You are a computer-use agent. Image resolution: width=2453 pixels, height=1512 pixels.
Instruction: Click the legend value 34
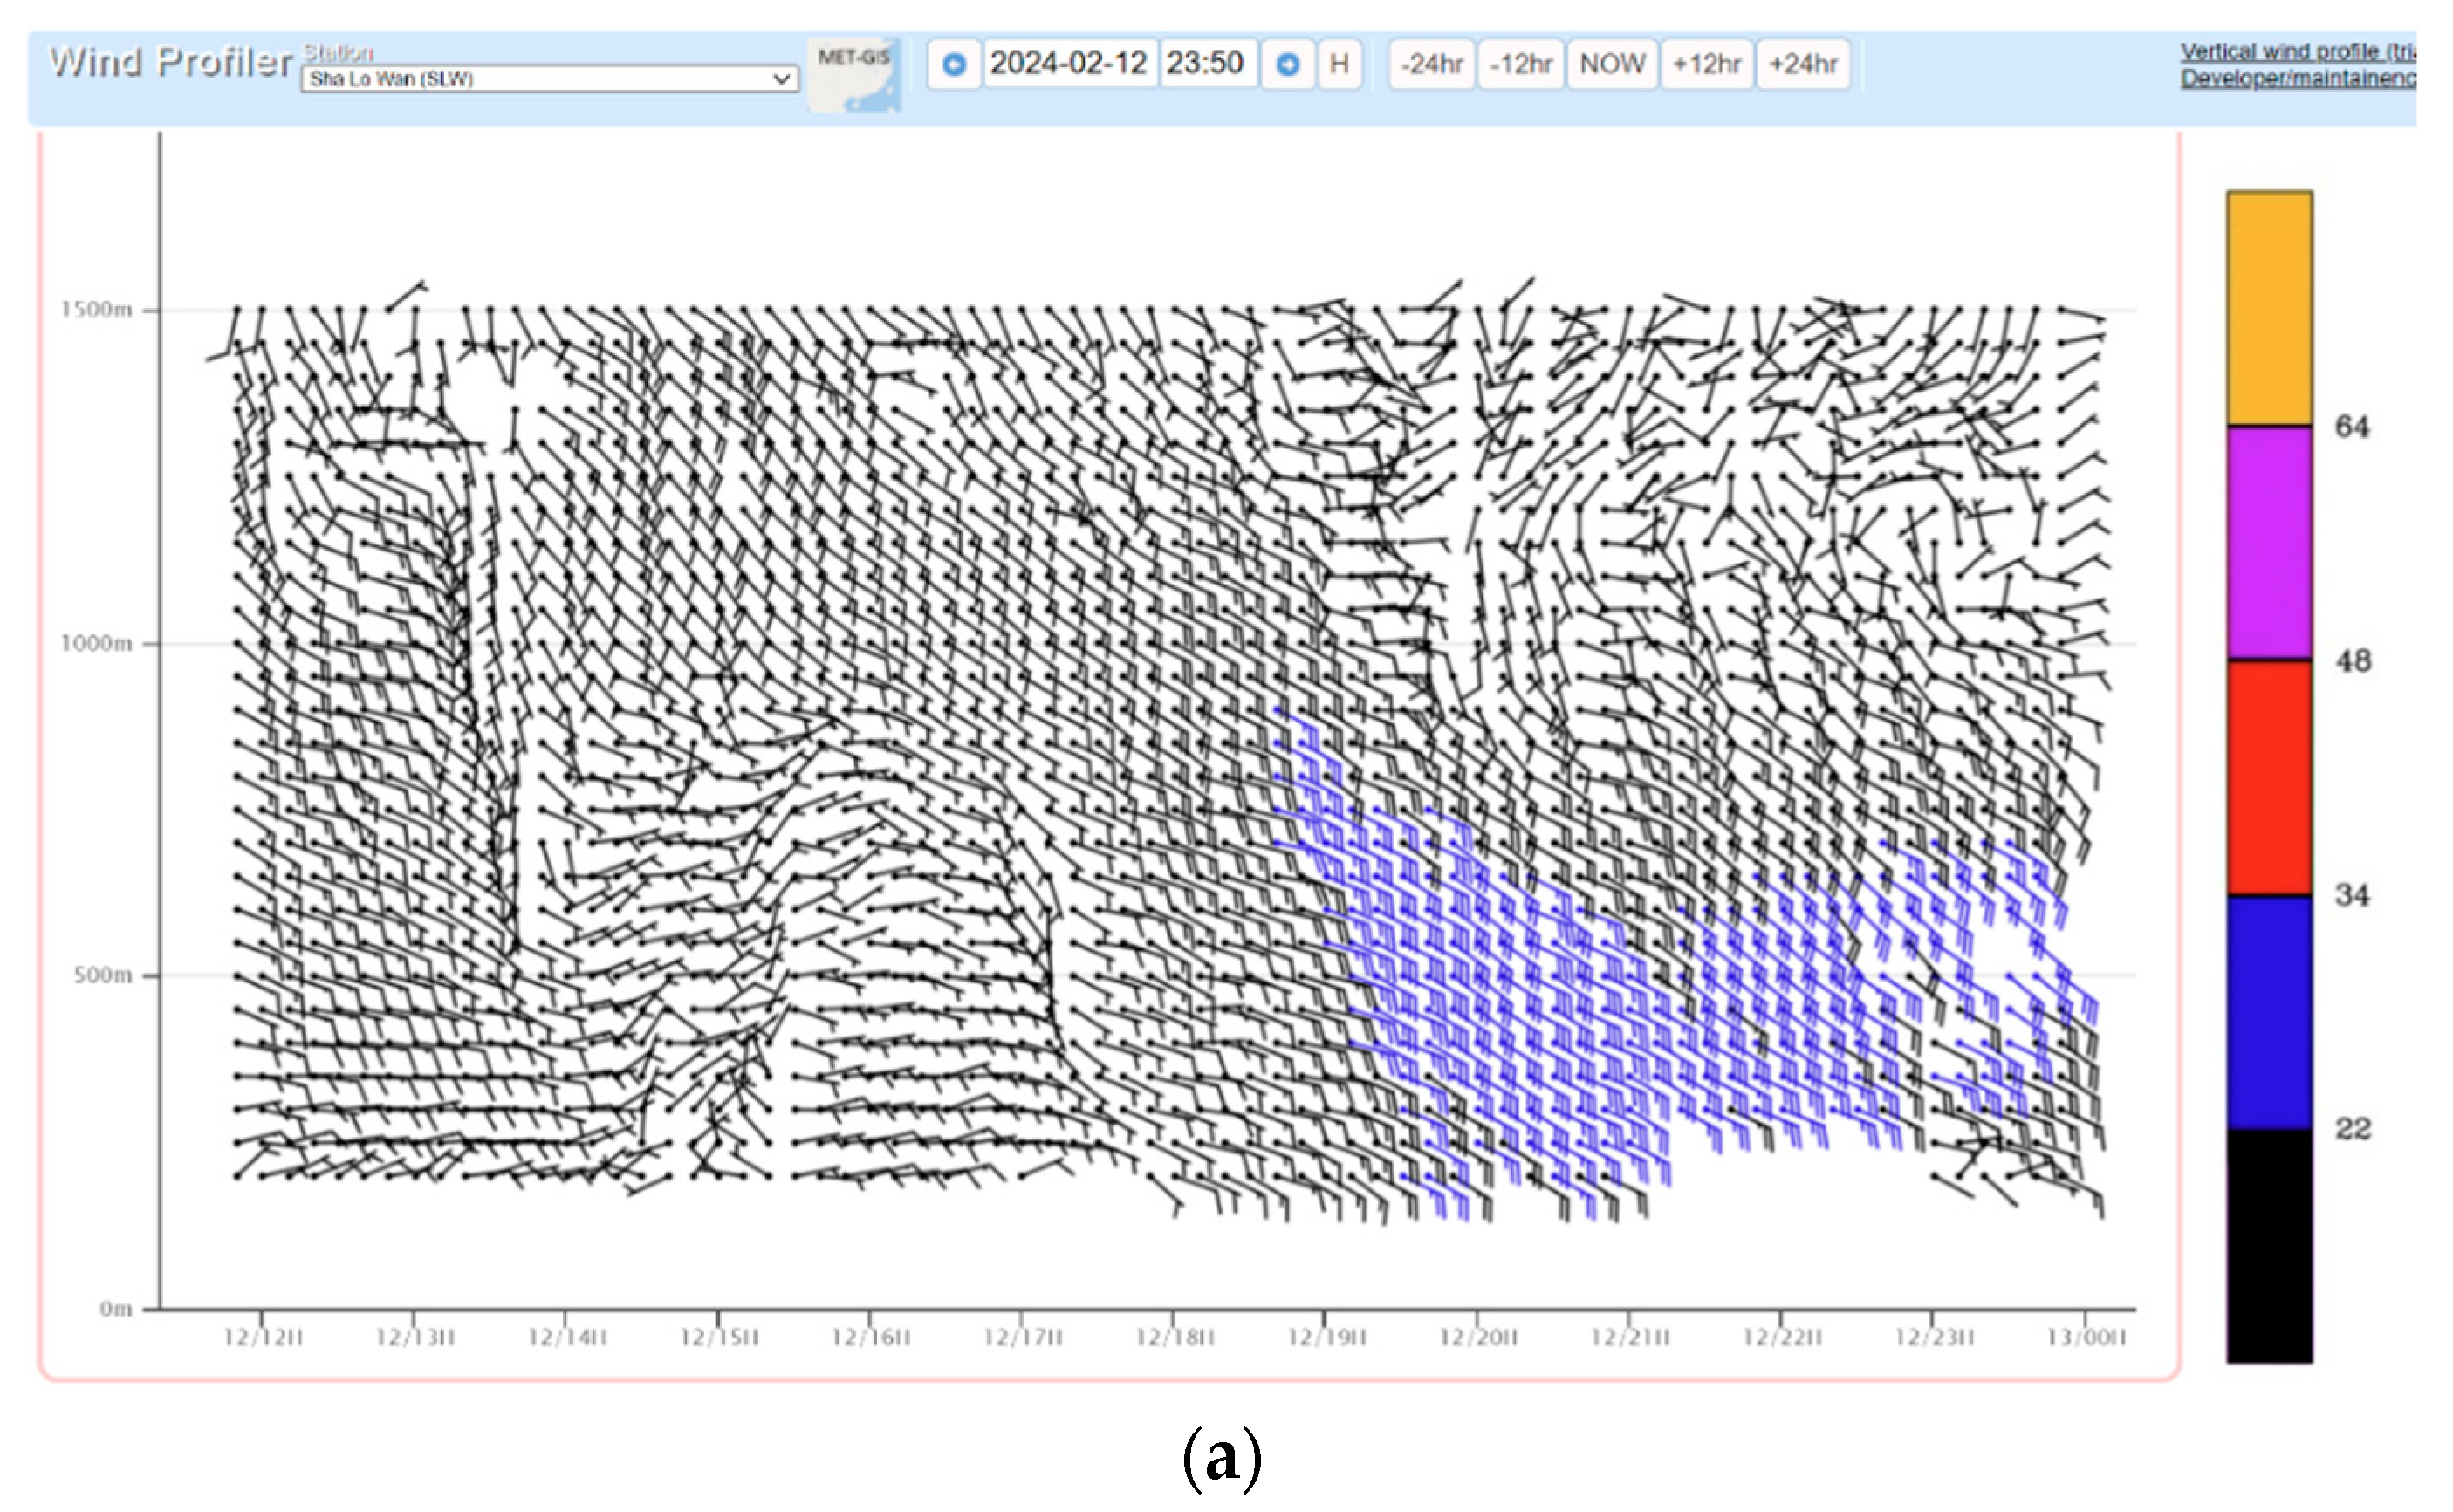pyautogui.click(x=2352, y=895)
